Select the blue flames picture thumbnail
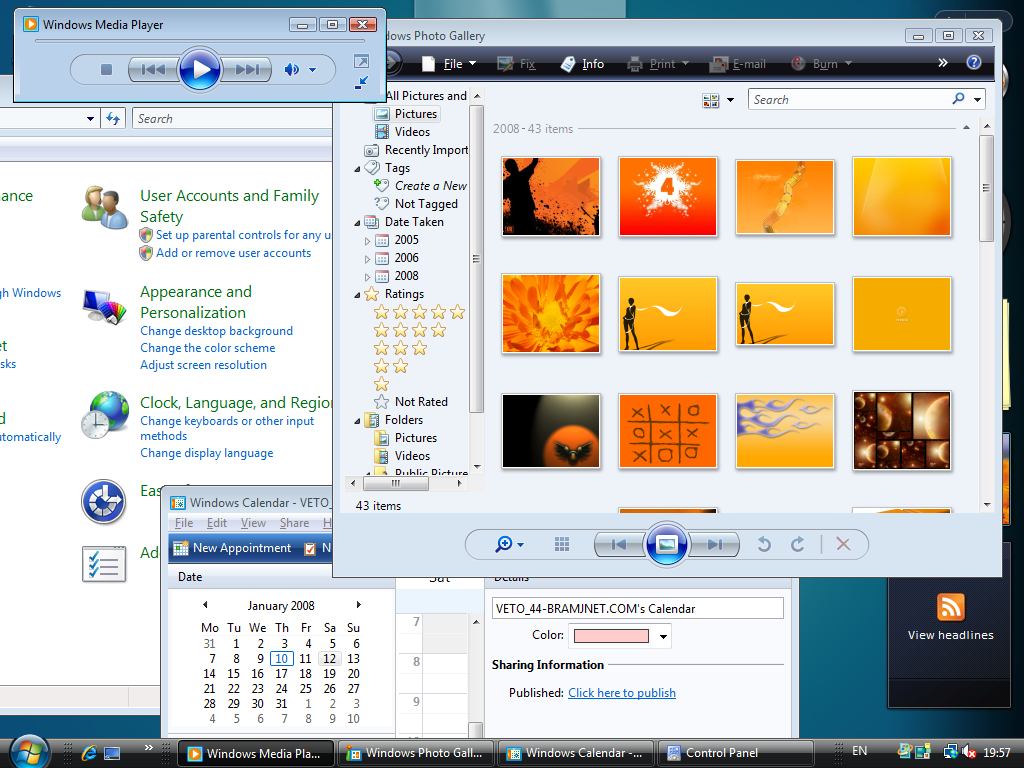1024x768 pixels. pyautogui.click(x=784, y=431)
